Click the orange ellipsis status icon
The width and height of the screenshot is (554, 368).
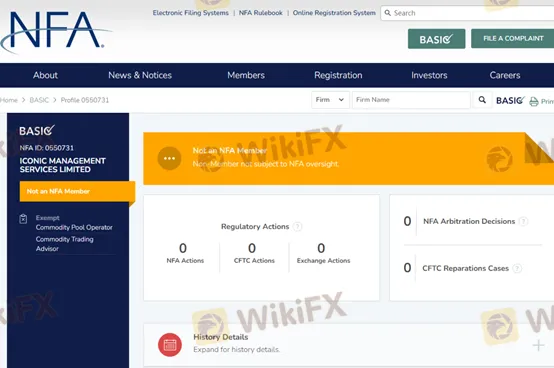click(x=169, y=158)
